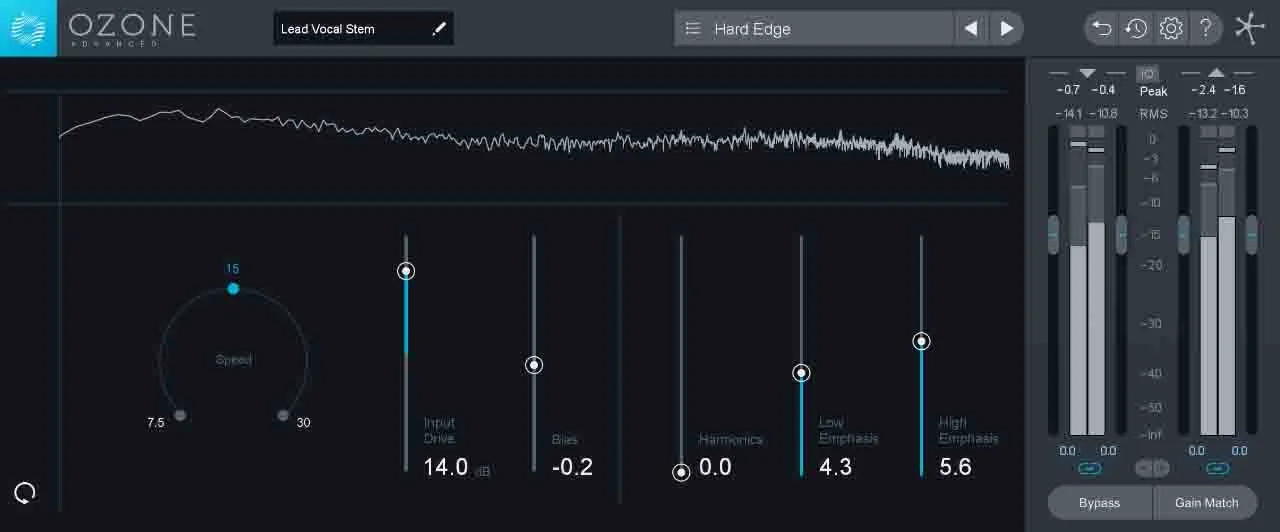Open the undo history clock icon
The width and height of the screenshot is (1280, 532).
pos(1136,29)
